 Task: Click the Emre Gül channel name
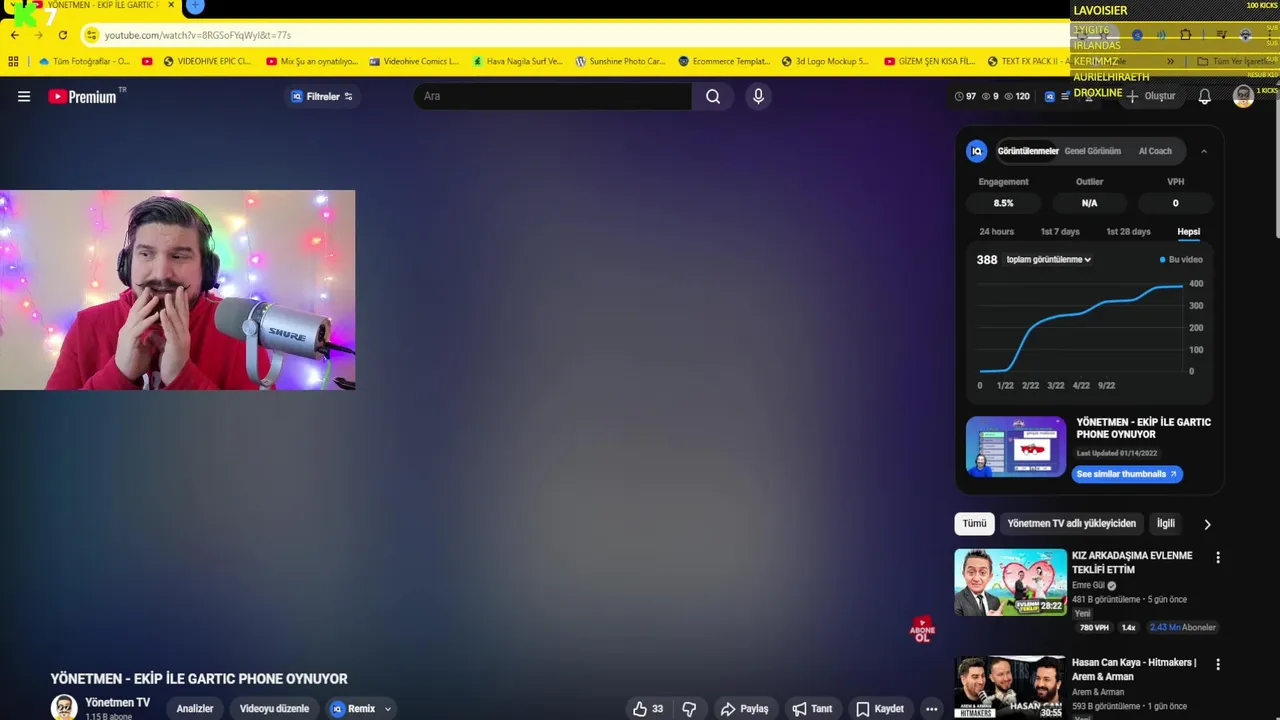tap(1088, 585)
